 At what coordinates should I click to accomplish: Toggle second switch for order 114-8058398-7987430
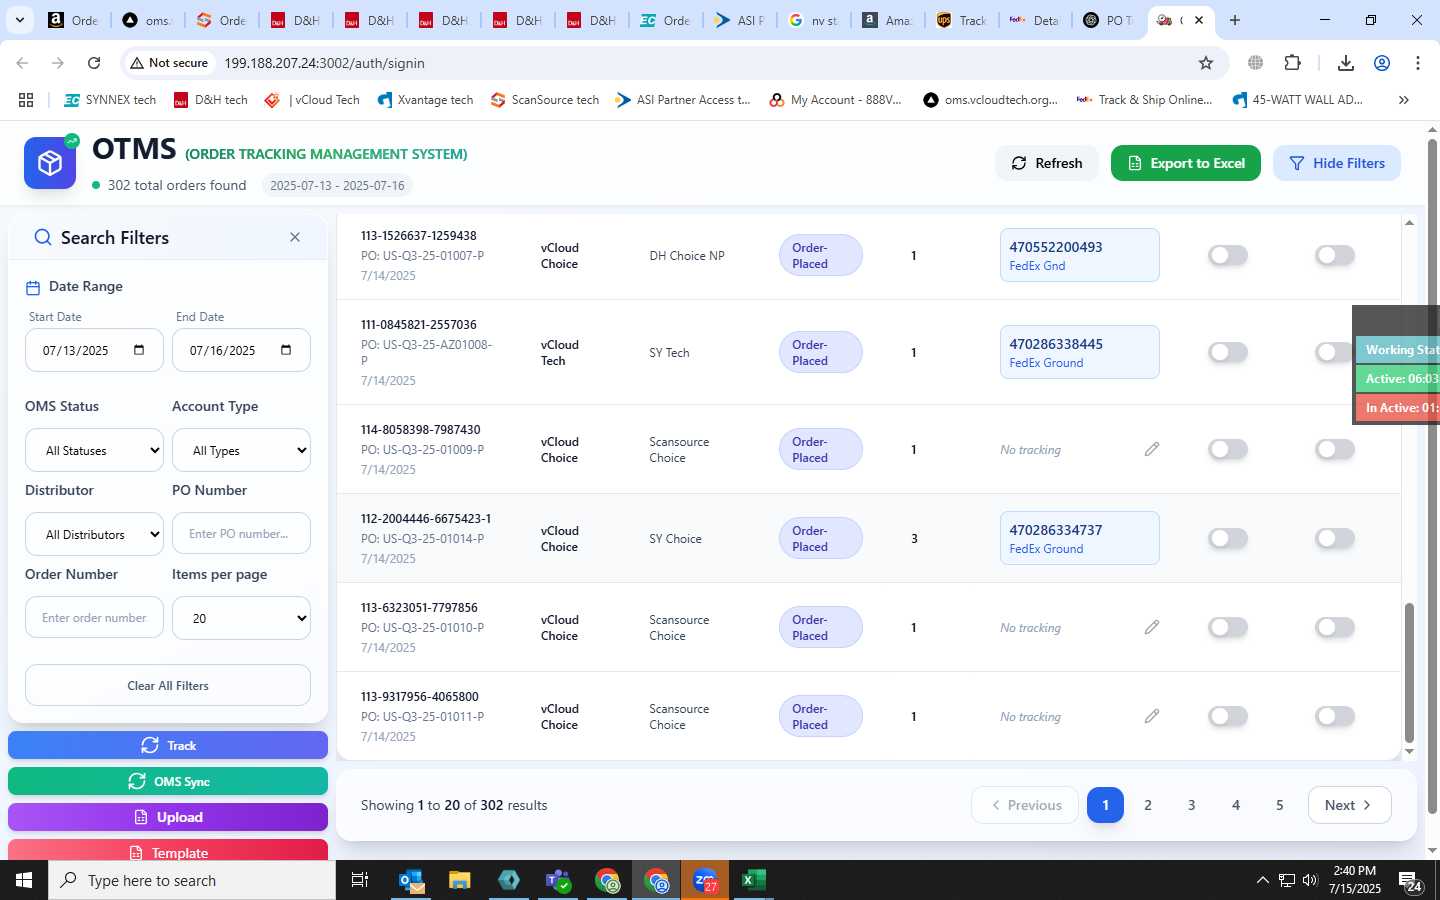tap(1335, 449)
